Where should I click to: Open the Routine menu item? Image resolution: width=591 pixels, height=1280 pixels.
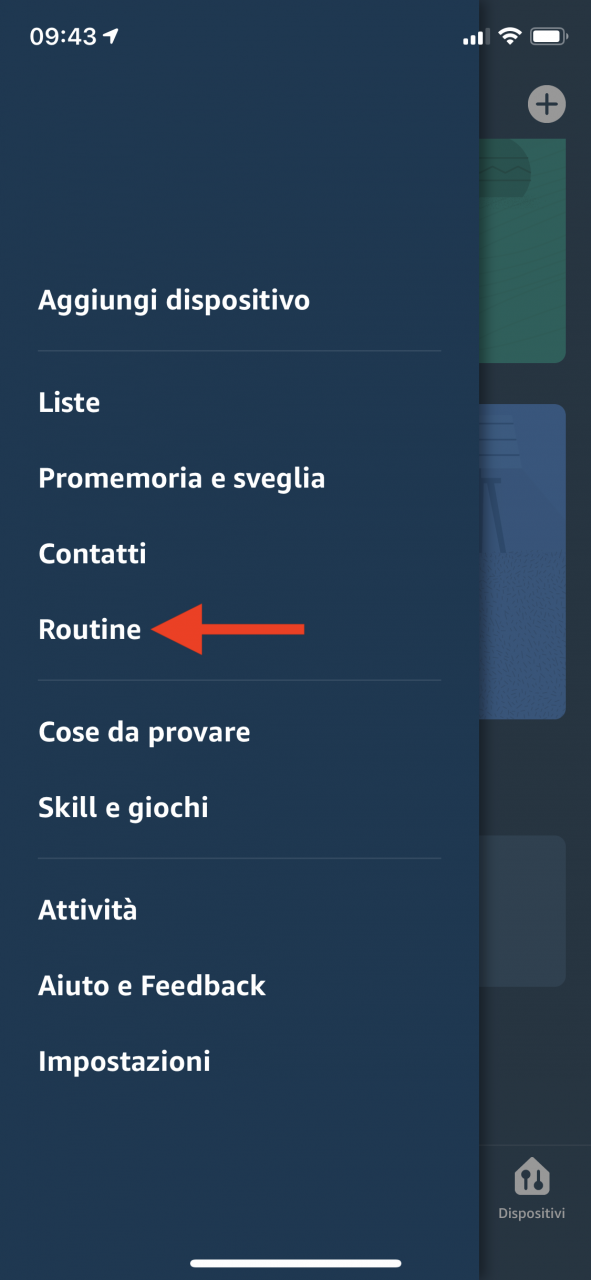tap(90, 629)
